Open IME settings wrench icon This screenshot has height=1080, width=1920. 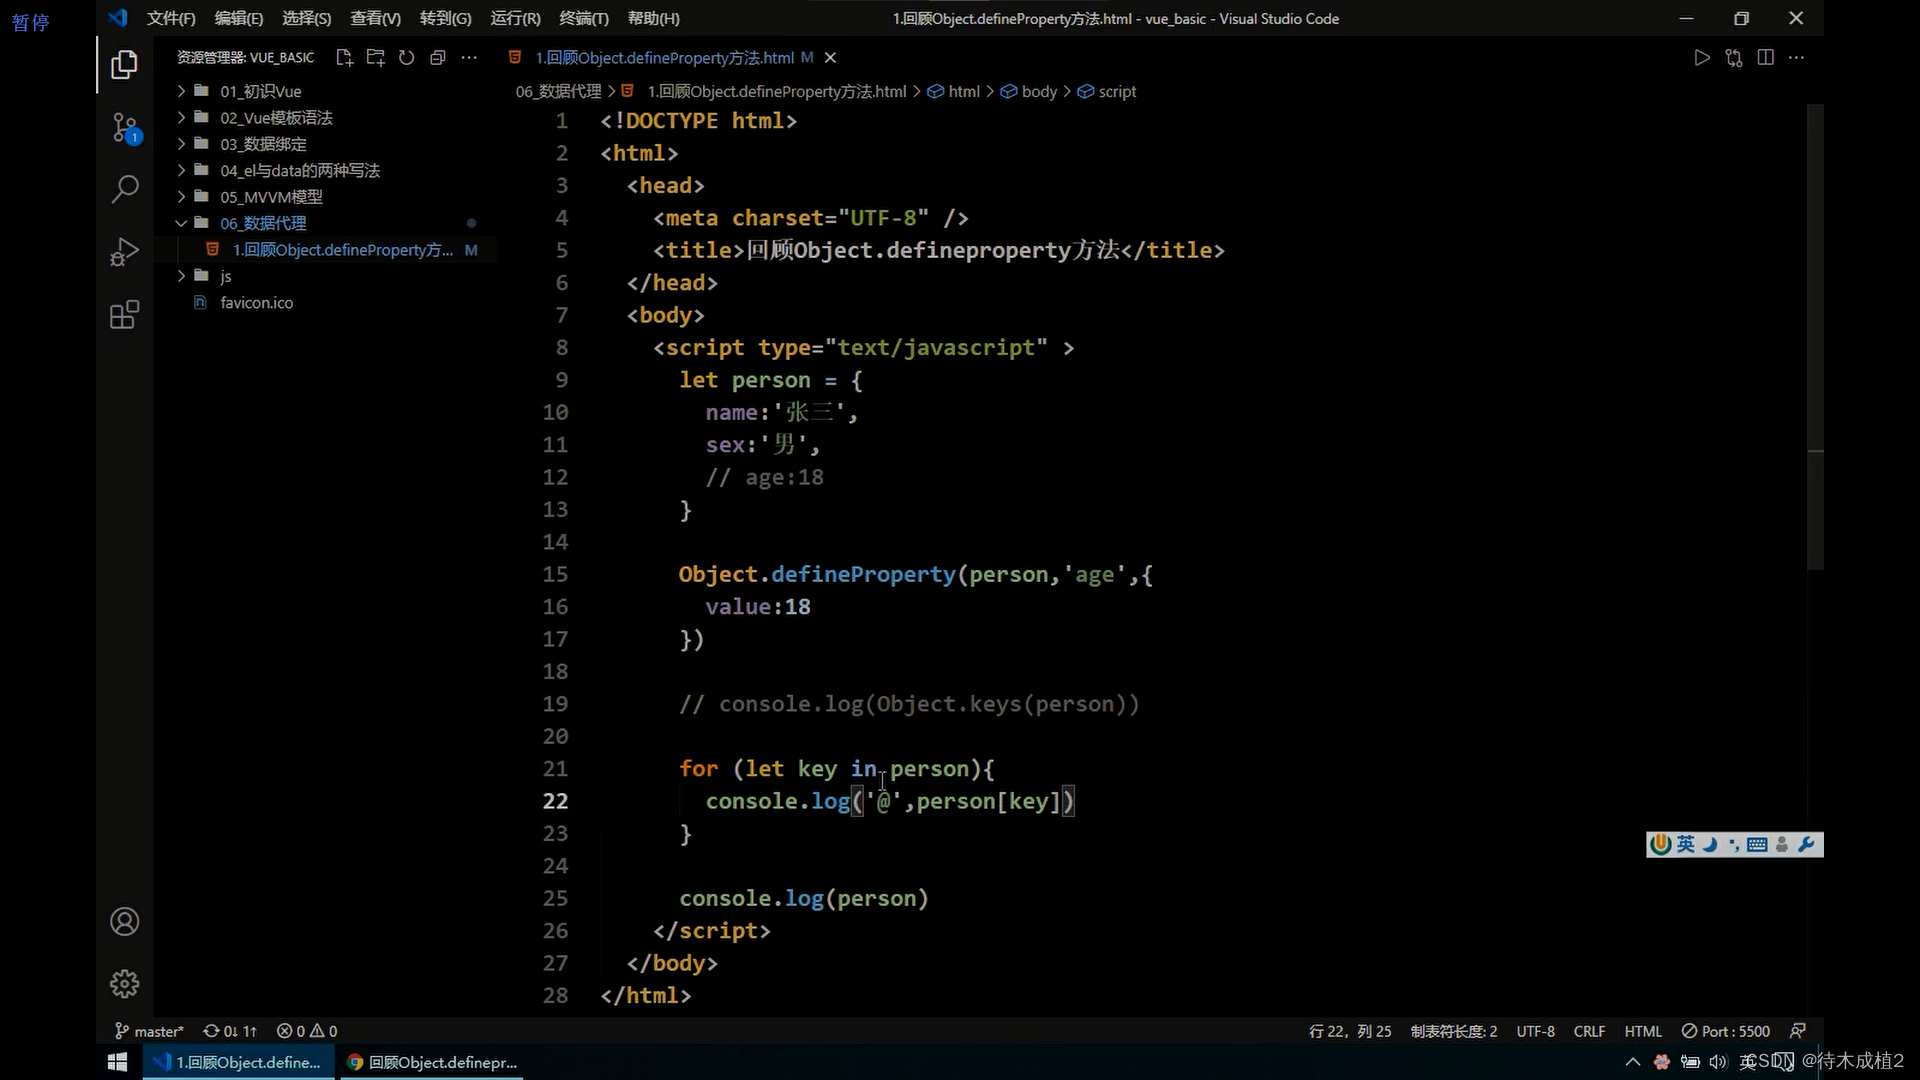pyautogui.click(x=1806, y=845)
